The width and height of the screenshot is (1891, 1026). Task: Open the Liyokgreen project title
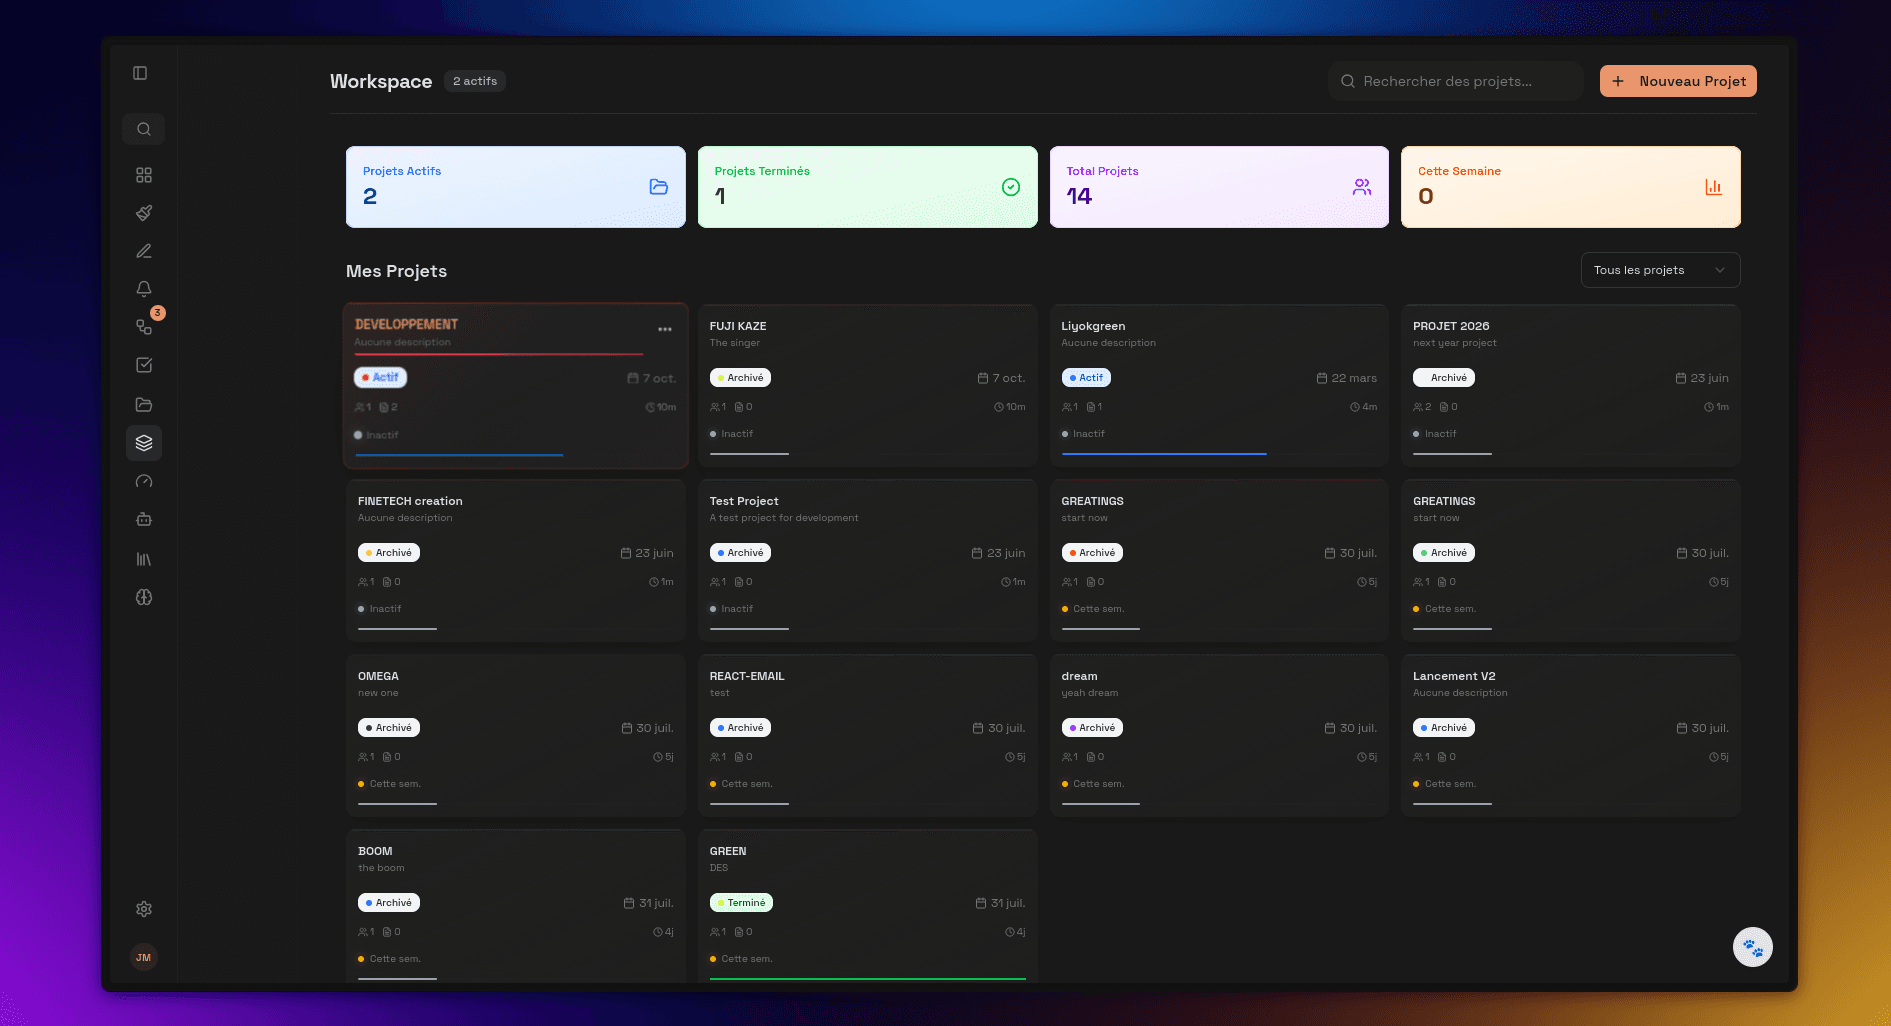click(x=1093, y=326)
